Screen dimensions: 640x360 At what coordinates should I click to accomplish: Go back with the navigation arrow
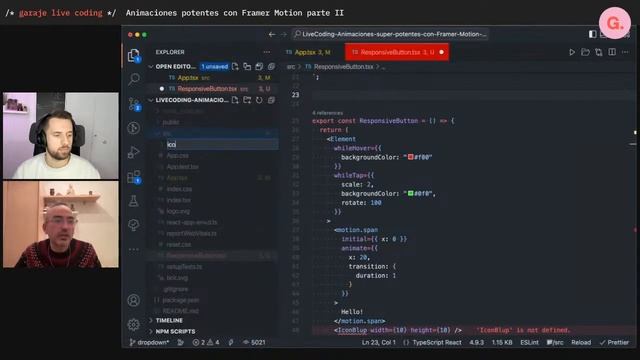pos(272,34)
